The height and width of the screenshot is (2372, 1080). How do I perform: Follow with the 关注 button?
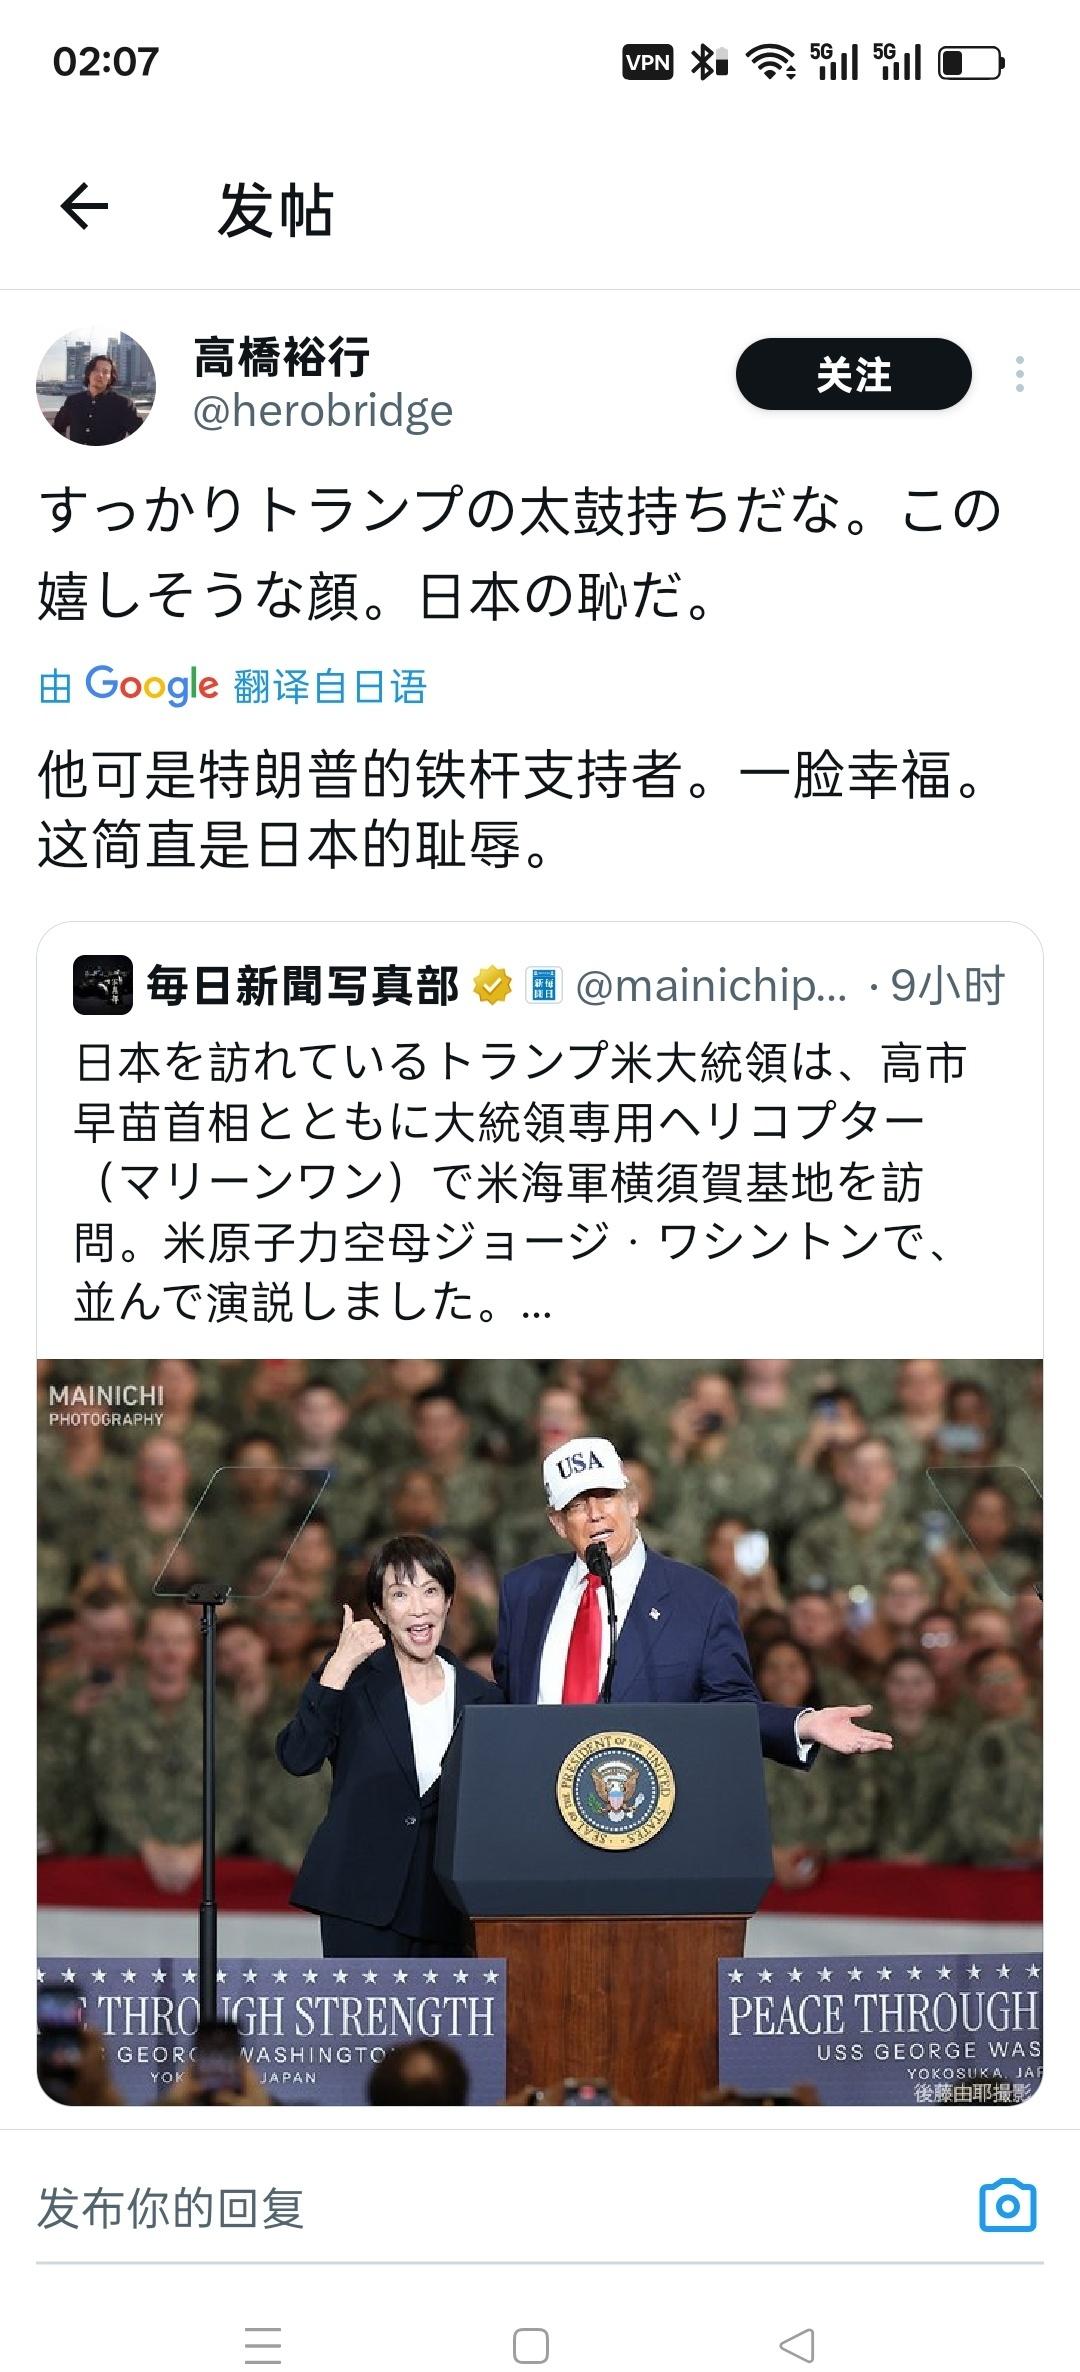(x=854, y=374)
